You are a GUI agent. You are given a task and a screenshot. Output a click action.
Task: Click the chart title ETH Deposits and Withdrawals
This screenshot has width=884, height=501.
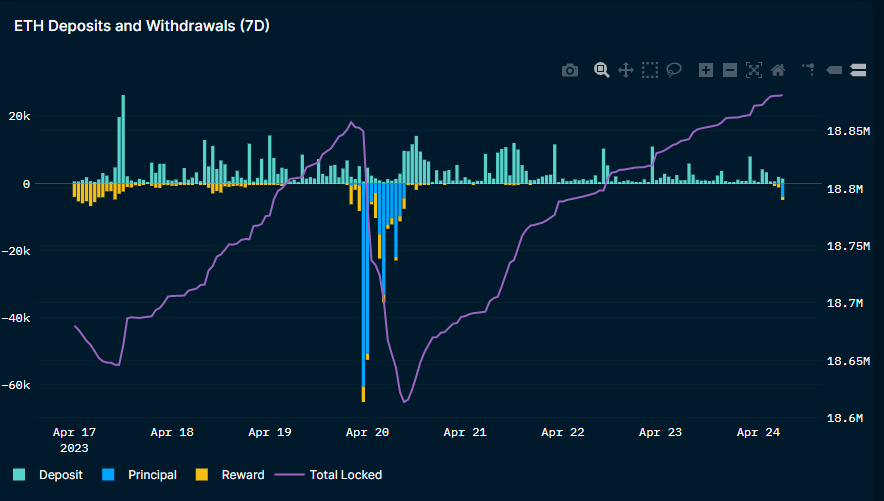click(142, 26)
